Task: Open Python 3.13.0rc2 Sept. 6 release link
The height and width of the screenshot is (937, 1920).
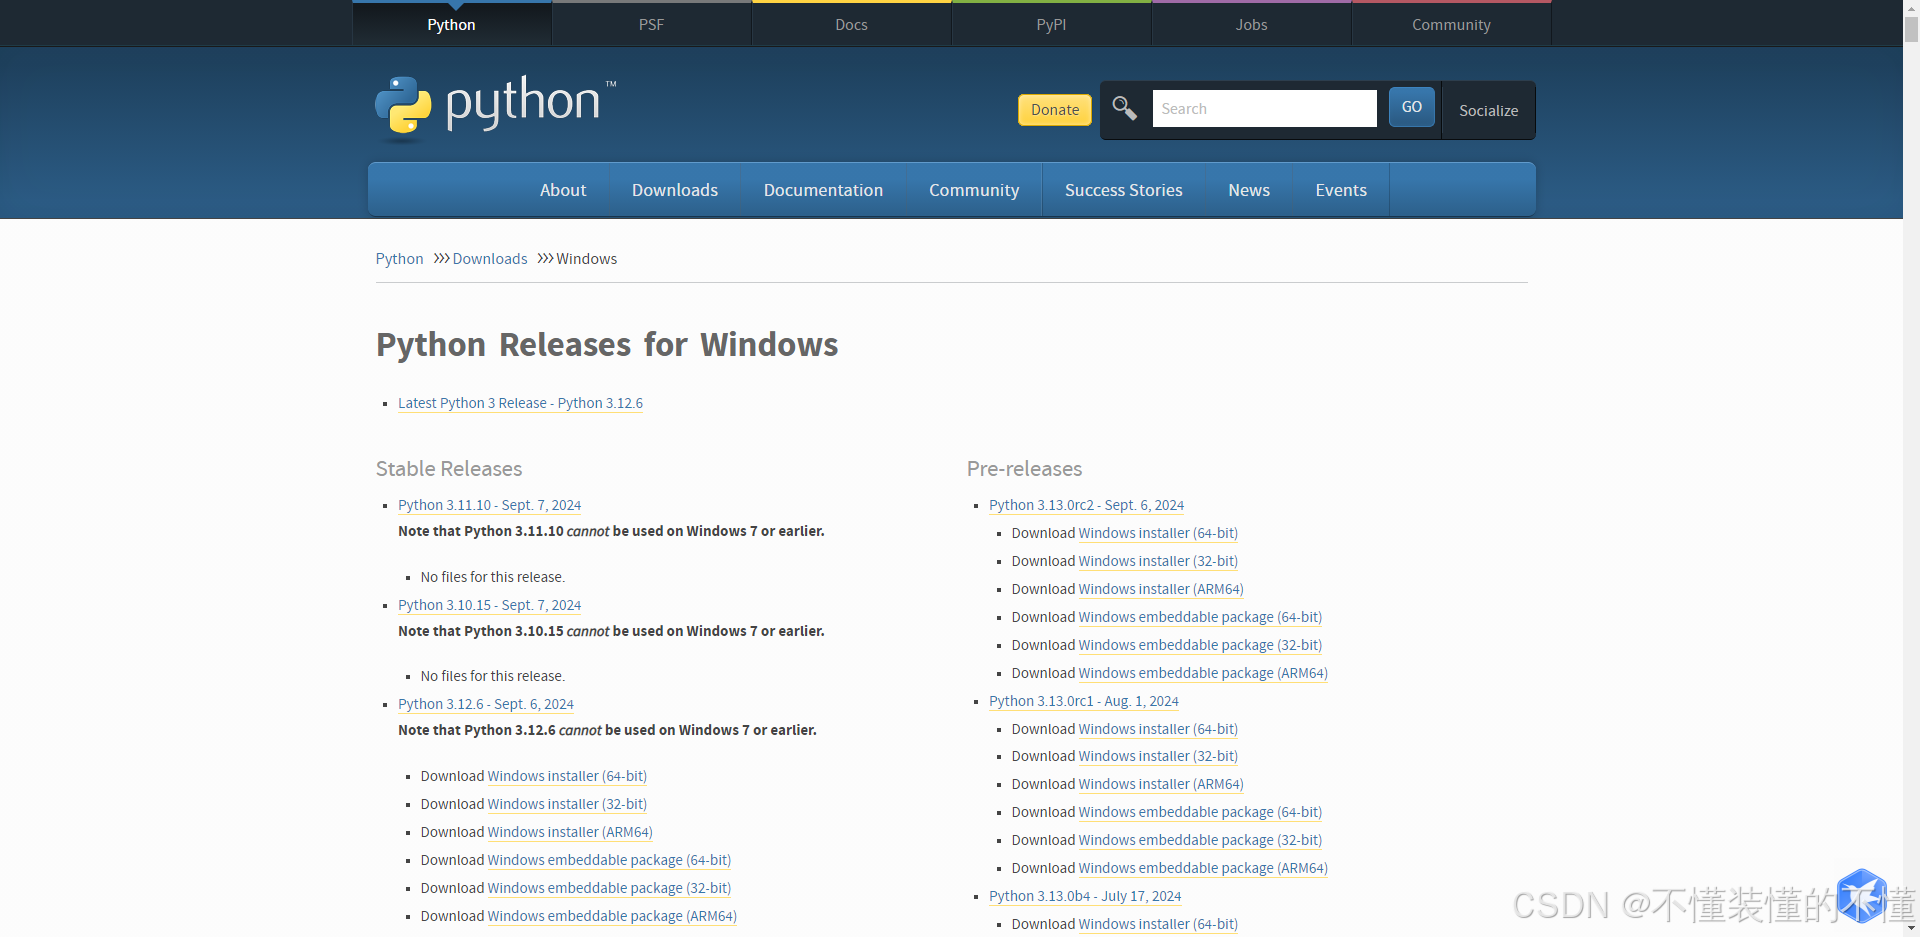Action: 1086,505
